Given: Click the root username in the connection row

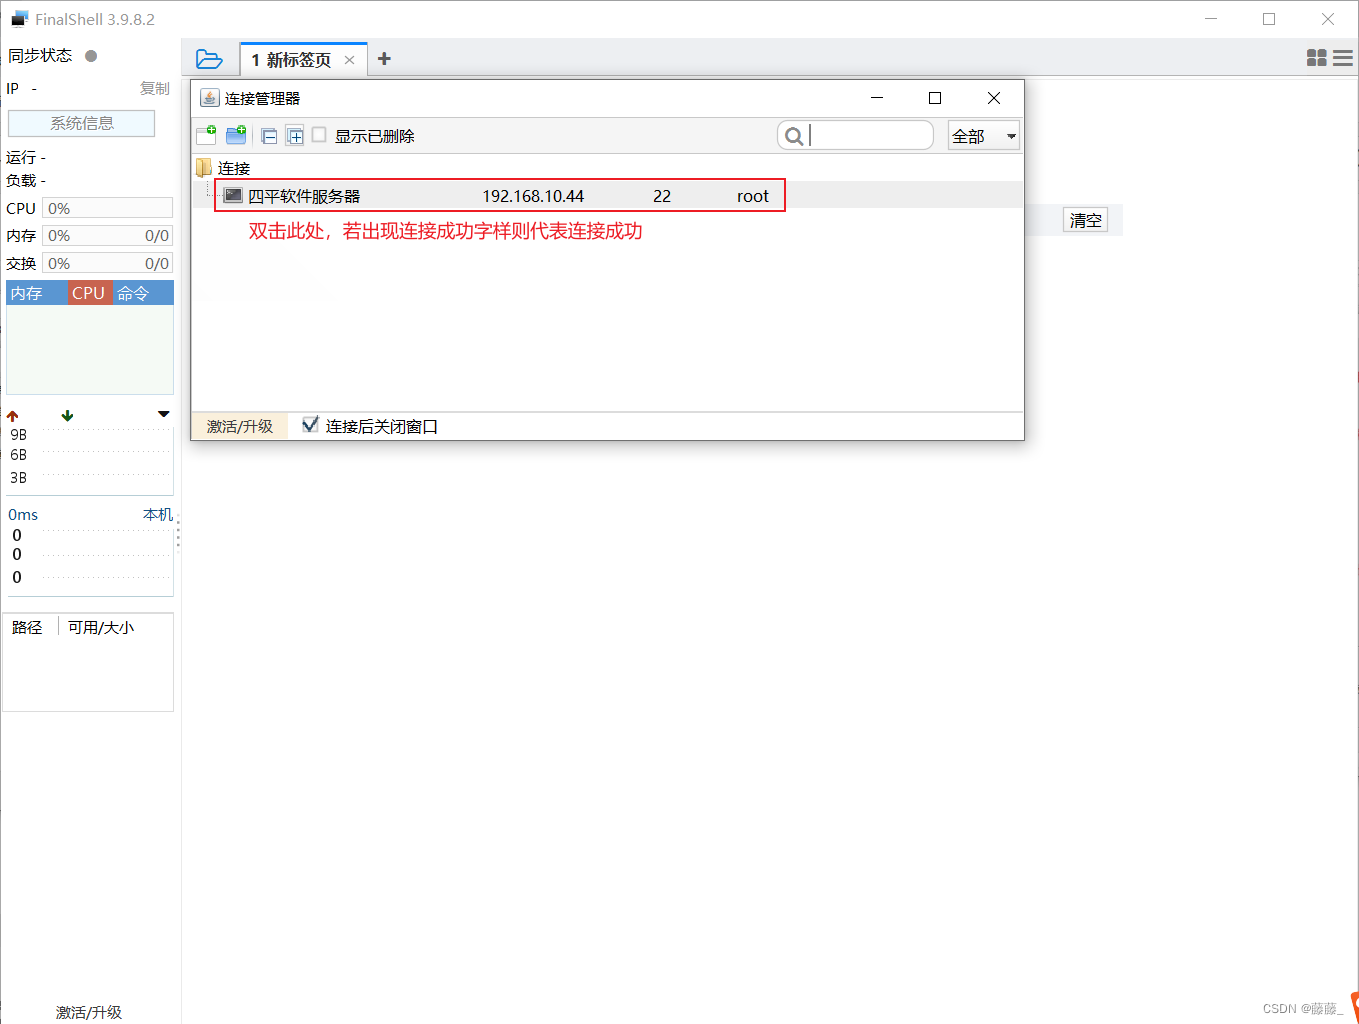Looking at the screenshot, I should [x=753, y=196].
